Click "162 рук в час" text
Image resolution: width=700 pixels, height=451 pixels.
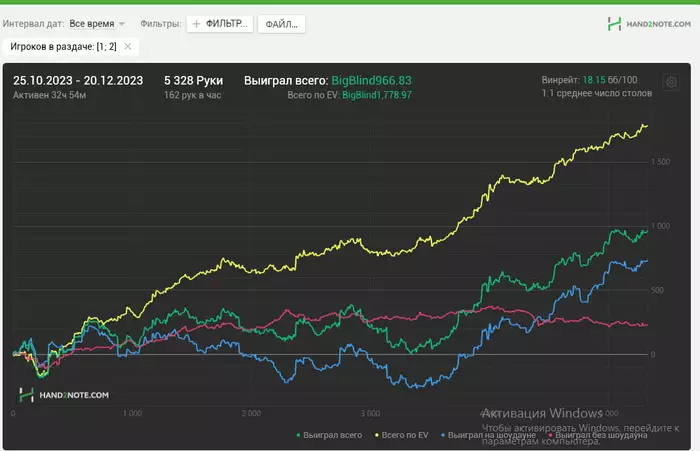(x=192, y=95)
